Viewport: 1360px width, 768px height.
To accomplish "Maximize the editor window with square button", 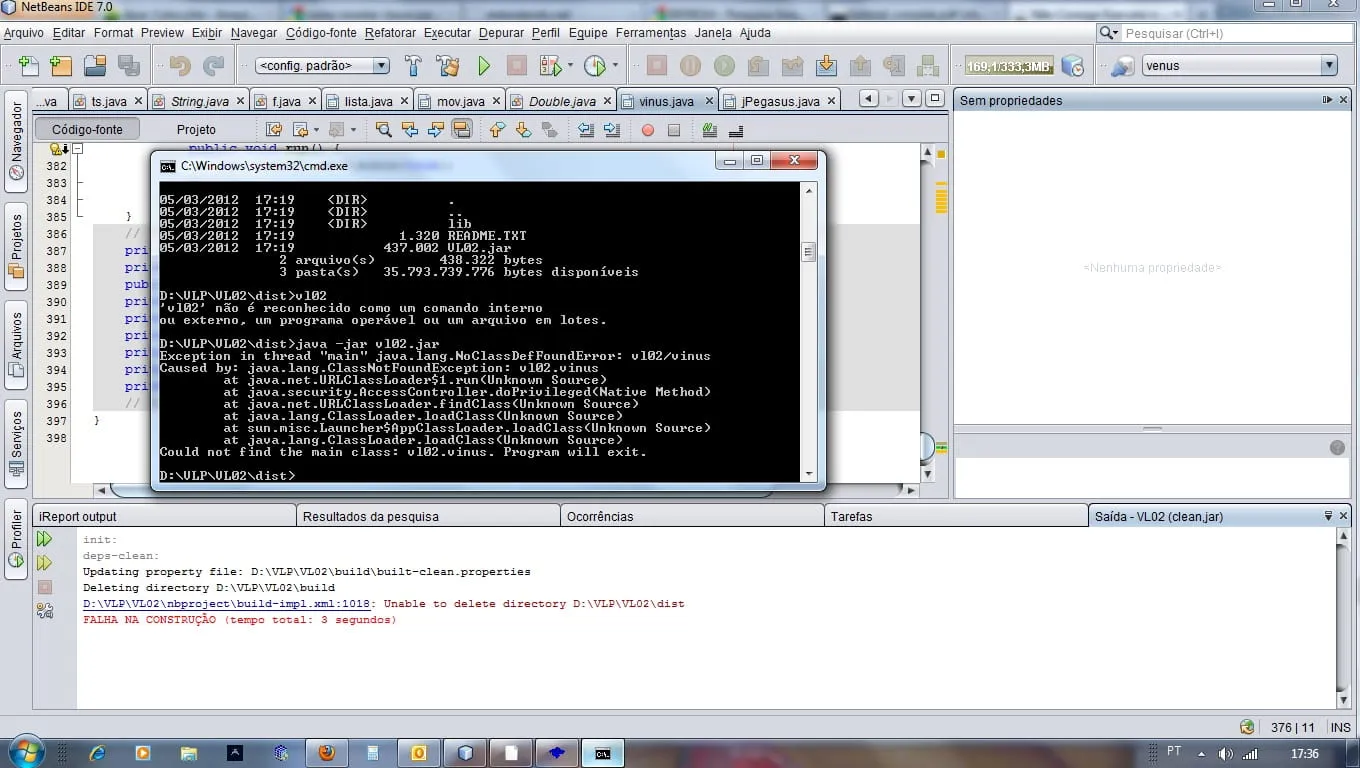I will click(935, 99).
